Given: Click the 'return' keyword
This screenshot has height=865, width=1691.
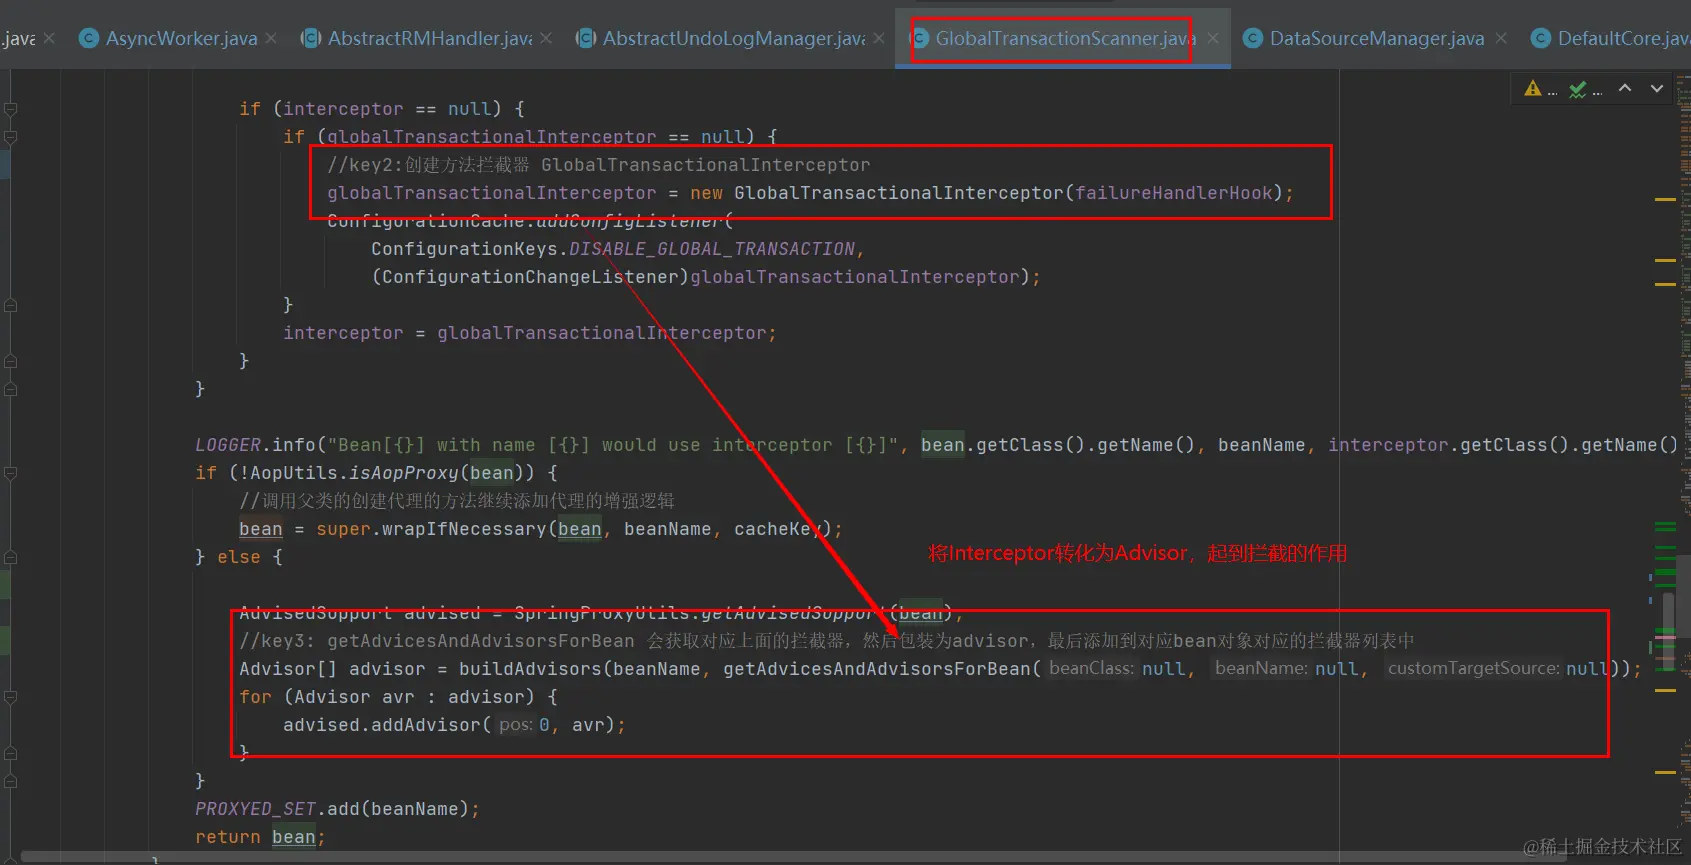Looking at the screenshot, I should point(228,837).
